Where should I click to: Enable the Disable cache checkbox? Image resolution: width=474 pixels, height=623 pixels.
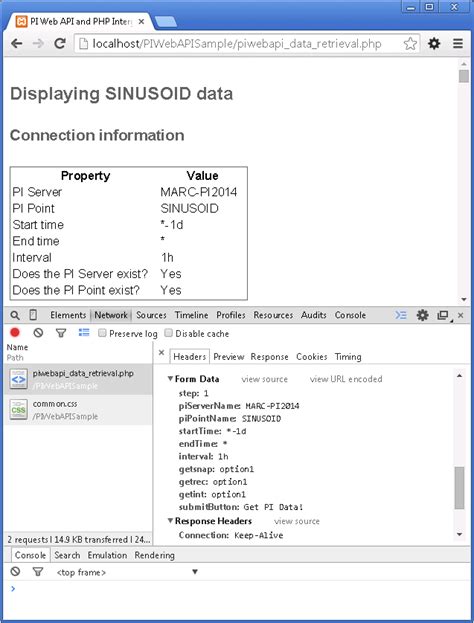pos(168,333)
